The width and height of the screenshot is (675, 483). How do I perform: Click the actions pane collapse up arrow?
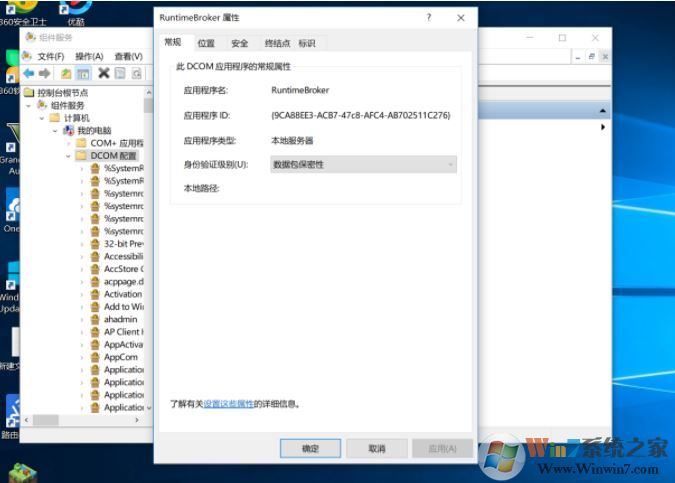pos(603,111)
